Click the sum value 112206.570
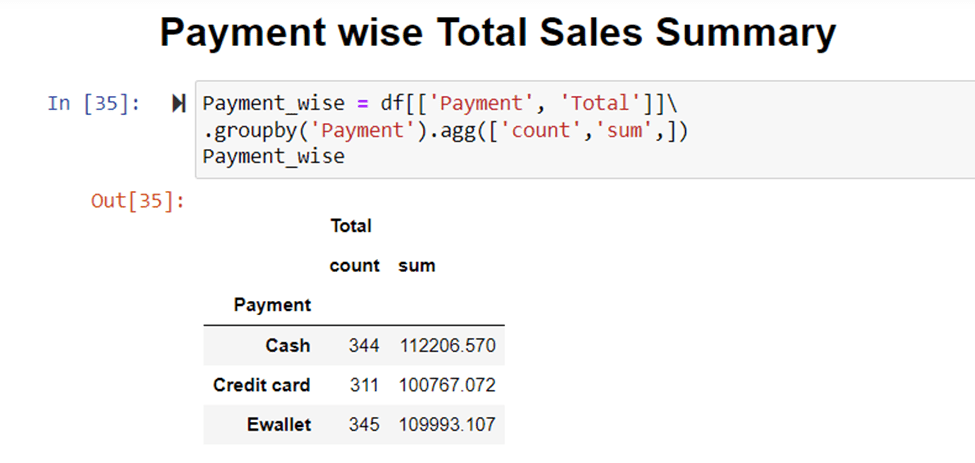The image size is (975, 463). coord(447,346)
